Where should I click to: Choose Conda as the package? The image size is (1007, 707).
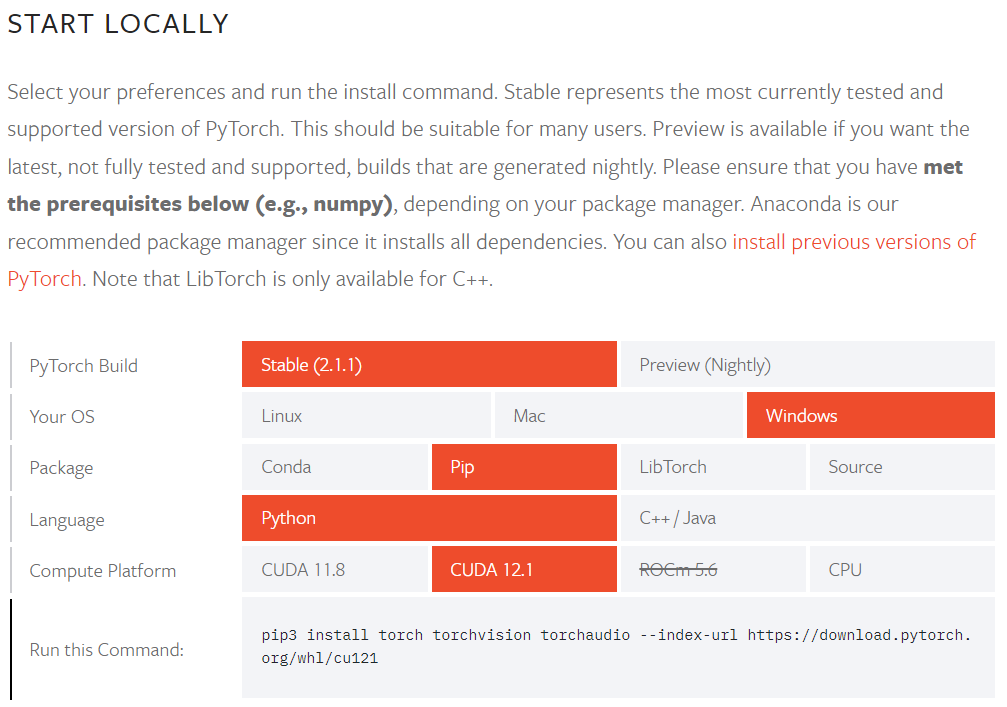click(x=335, y=467)
